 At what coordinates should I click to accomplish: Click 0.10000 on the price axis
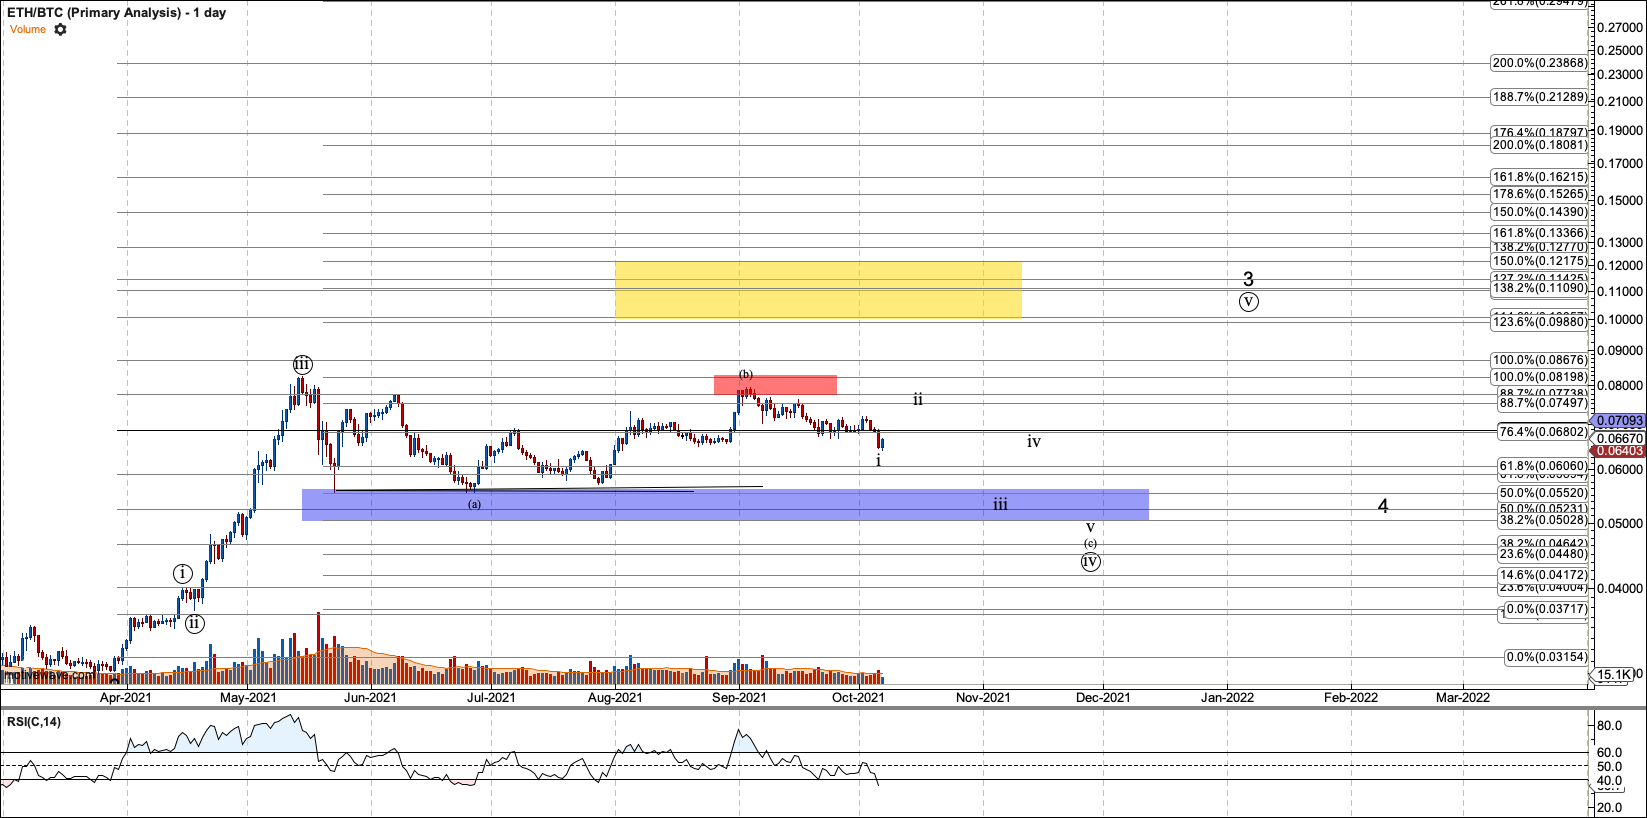[1620, 319]
